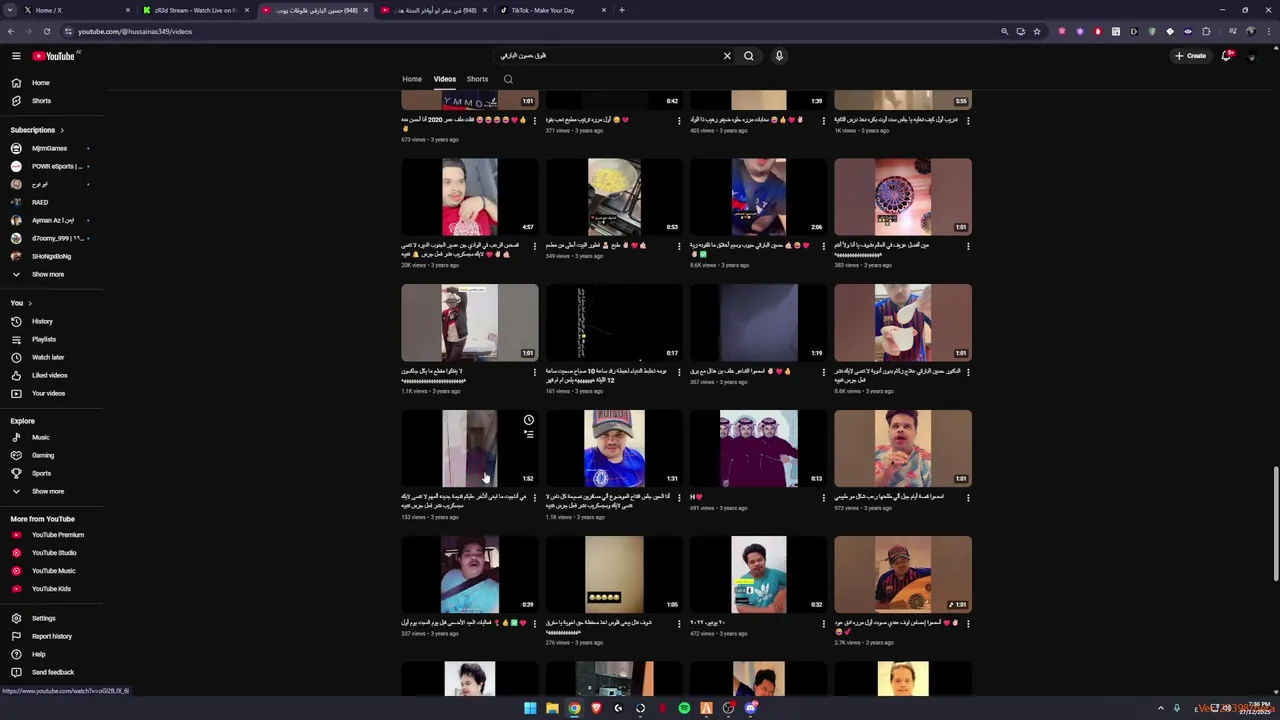
Task: Open the Windows Start menu
Action: click(x=530, y=708)
